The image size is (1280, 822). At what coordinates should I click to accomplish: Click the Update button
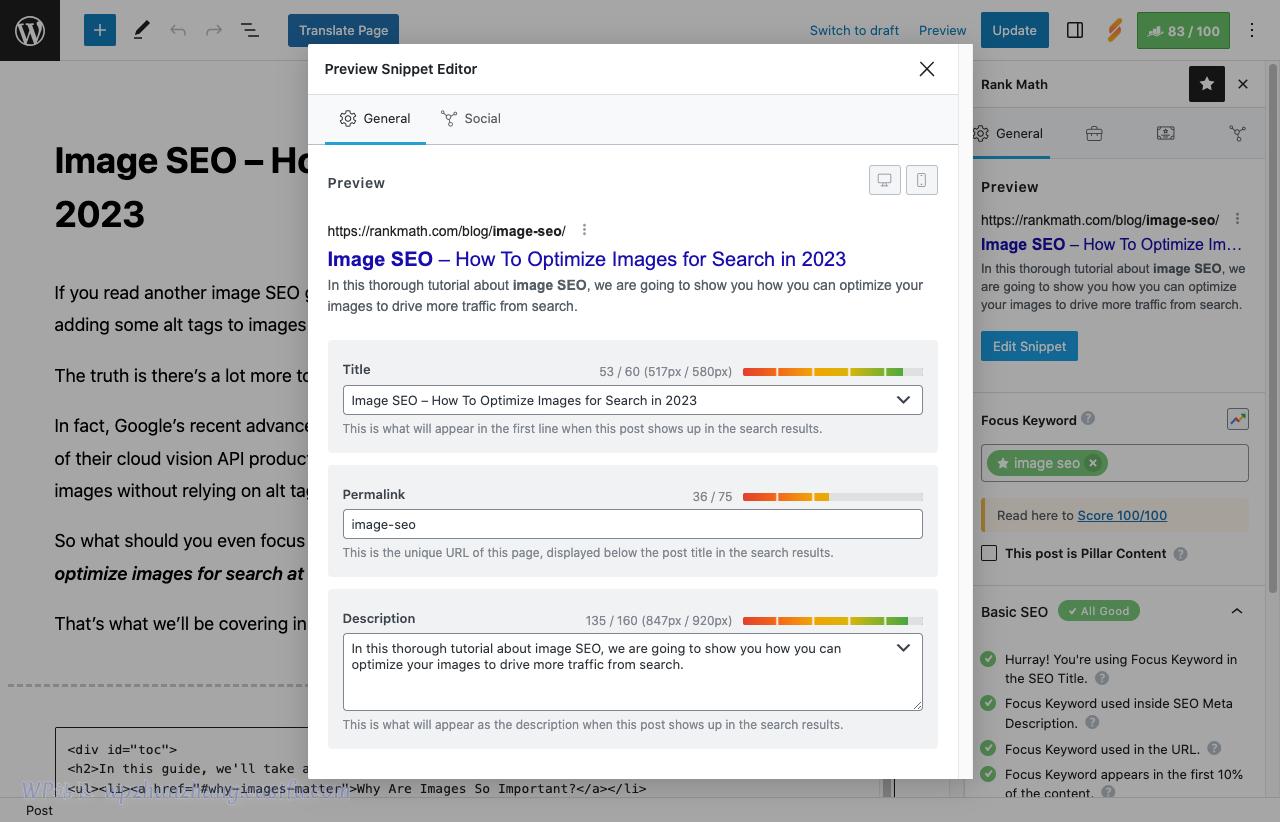[1014, 30]
